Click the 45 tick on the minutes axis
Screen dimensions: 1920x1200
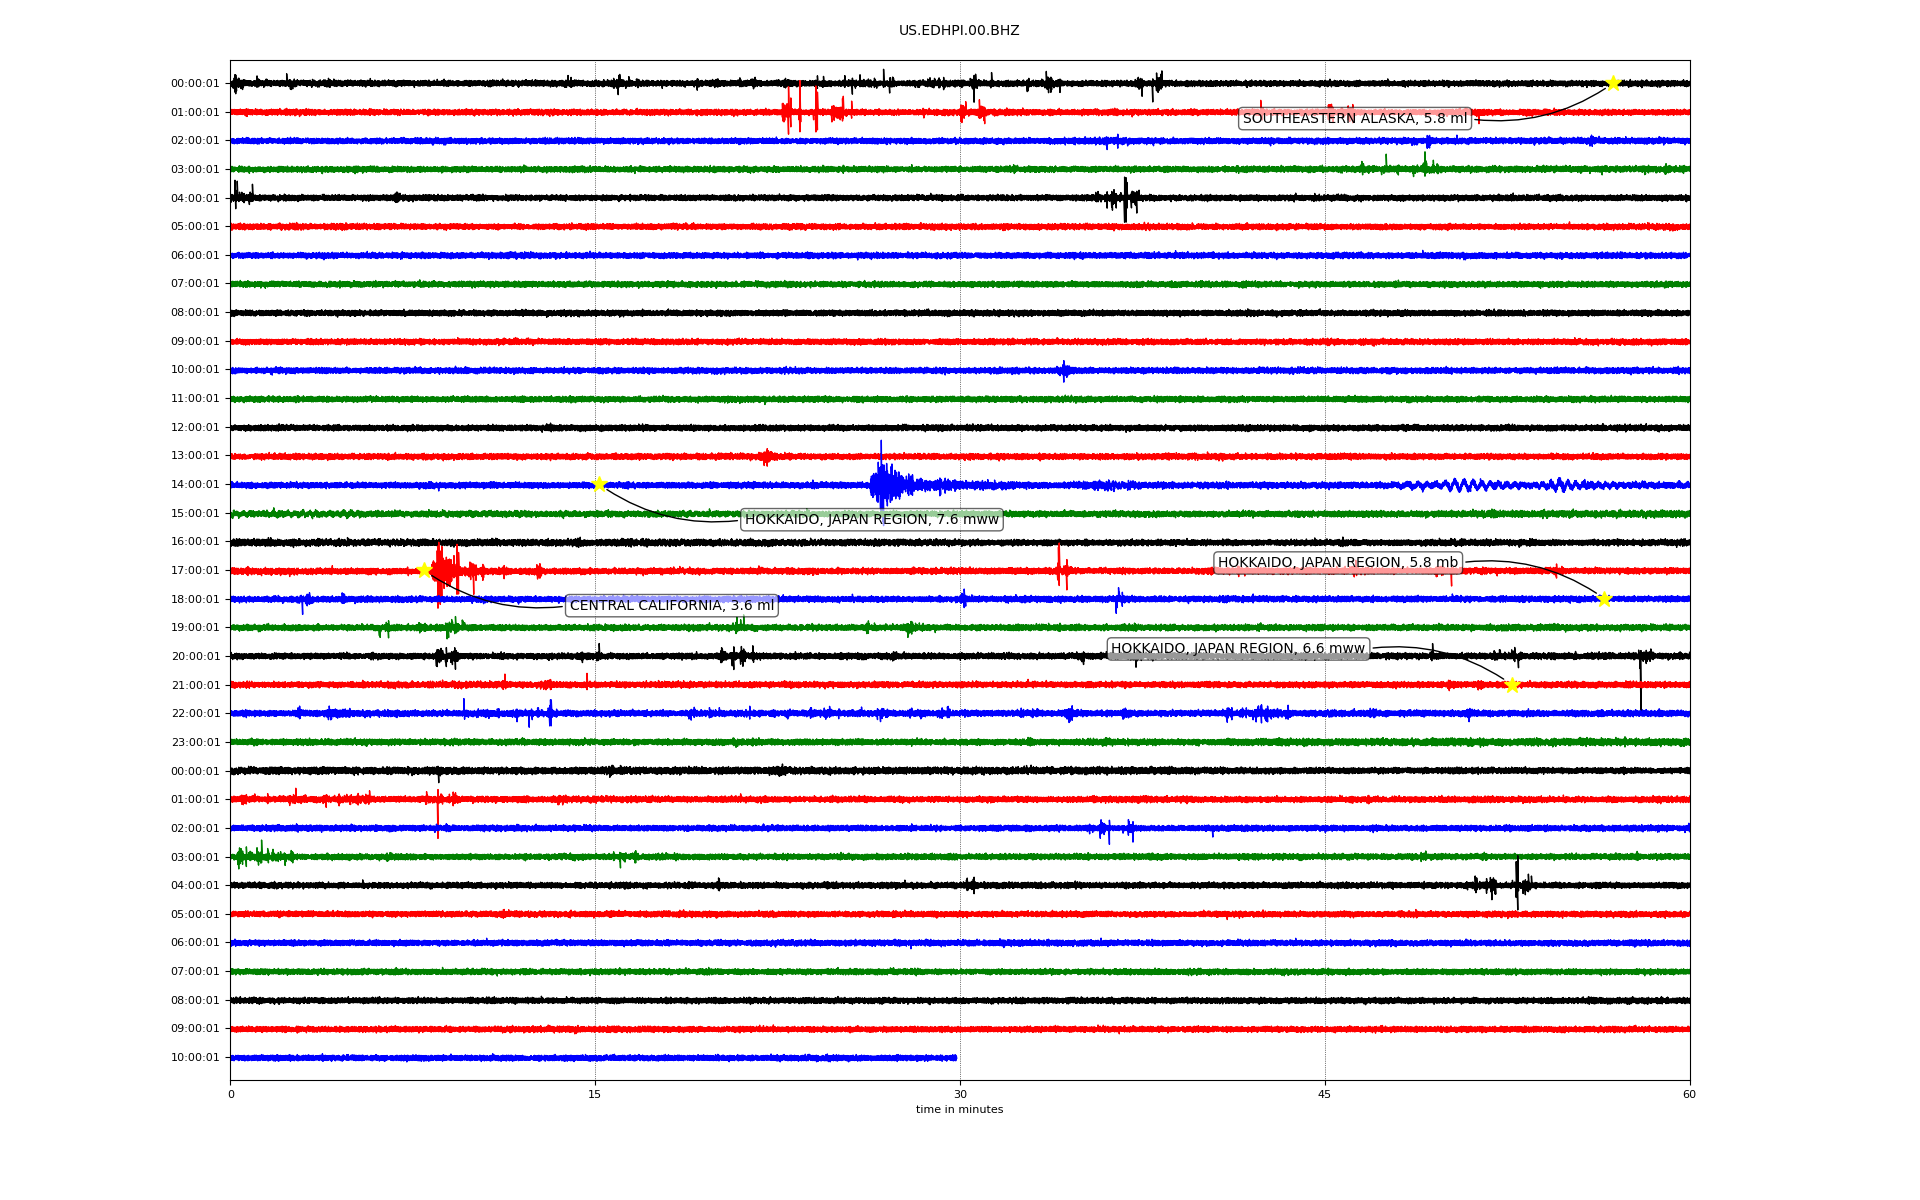1325,1094
